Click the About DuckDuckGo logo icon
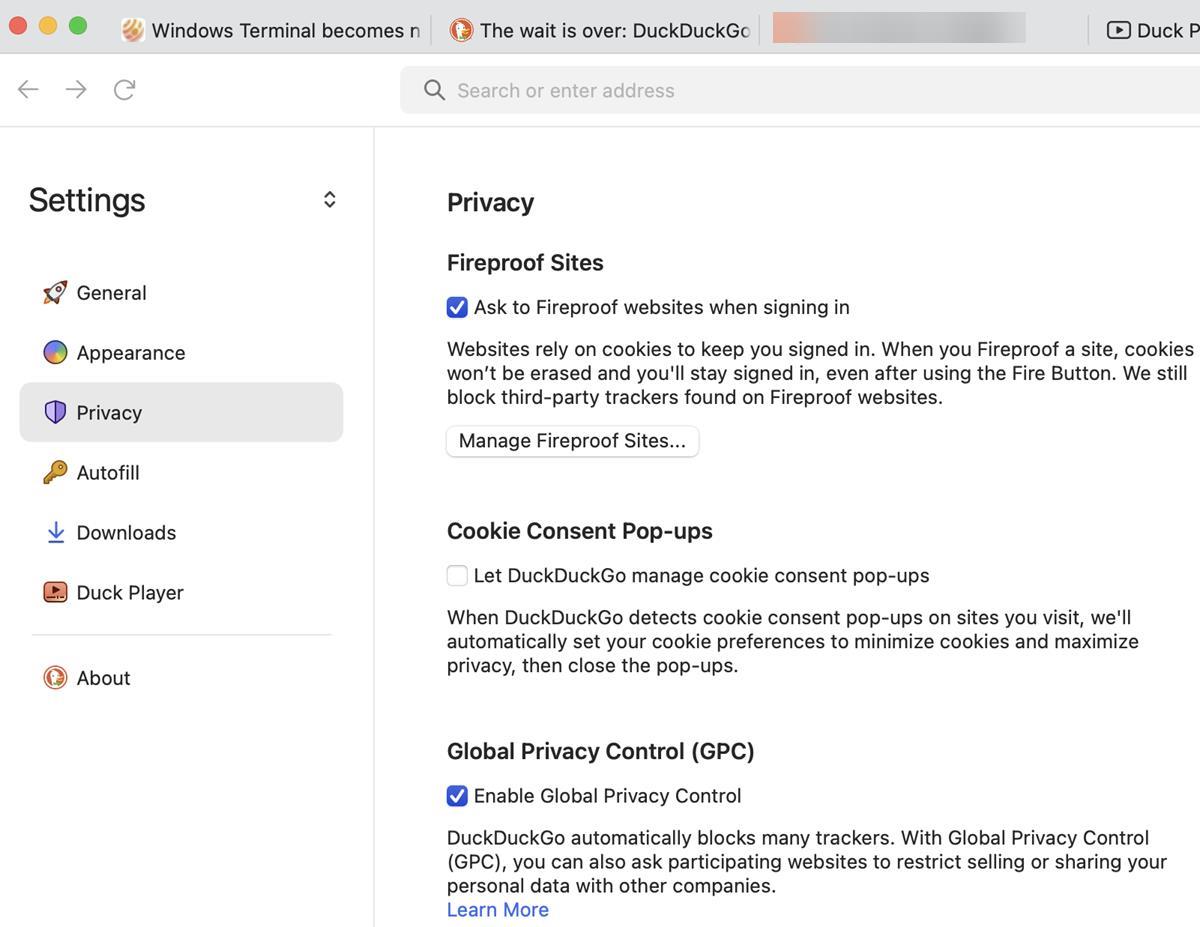Screen dimensions: 1200x927 point(55,677)
